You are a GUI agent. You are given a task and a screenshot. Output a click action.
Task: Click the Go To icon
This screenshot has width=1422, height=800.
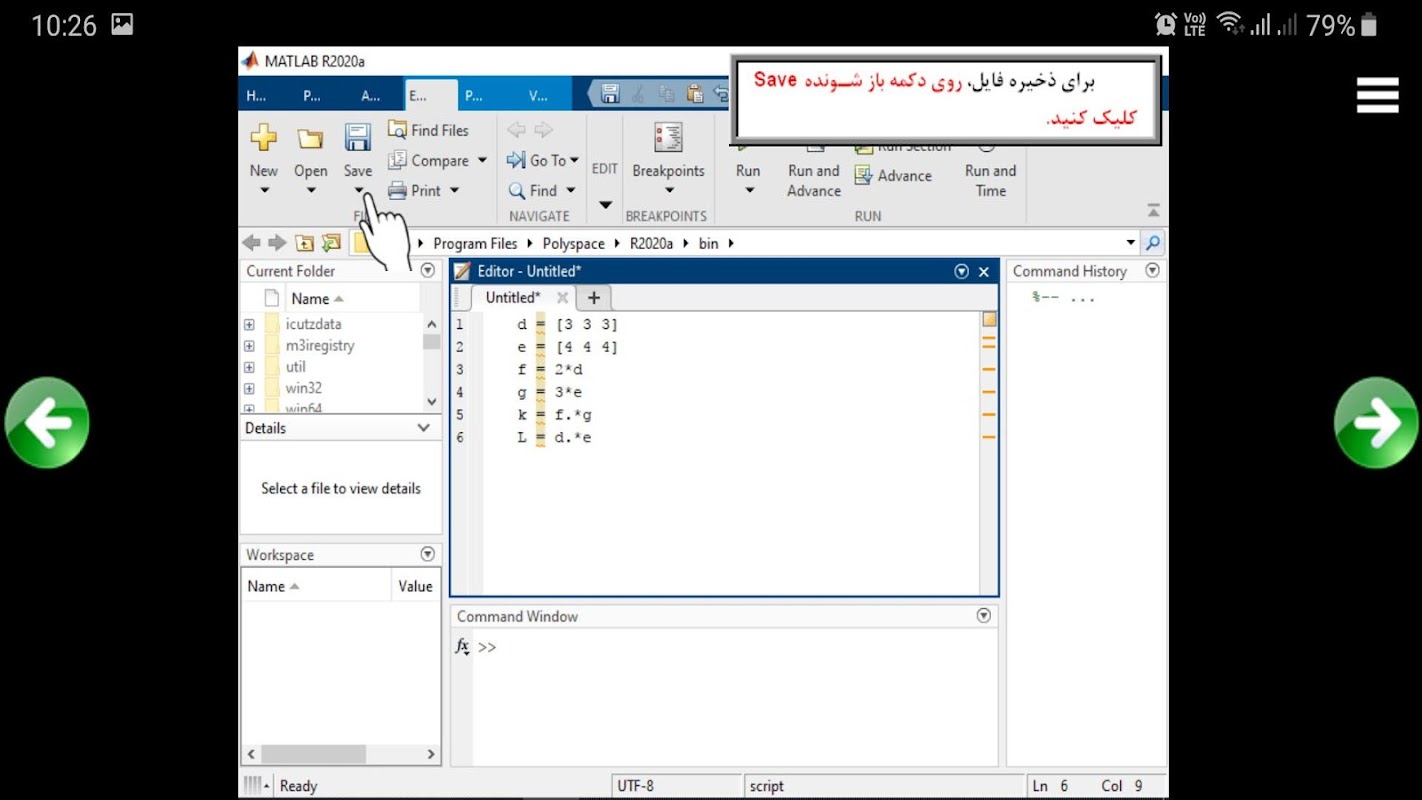click(516, 160)
